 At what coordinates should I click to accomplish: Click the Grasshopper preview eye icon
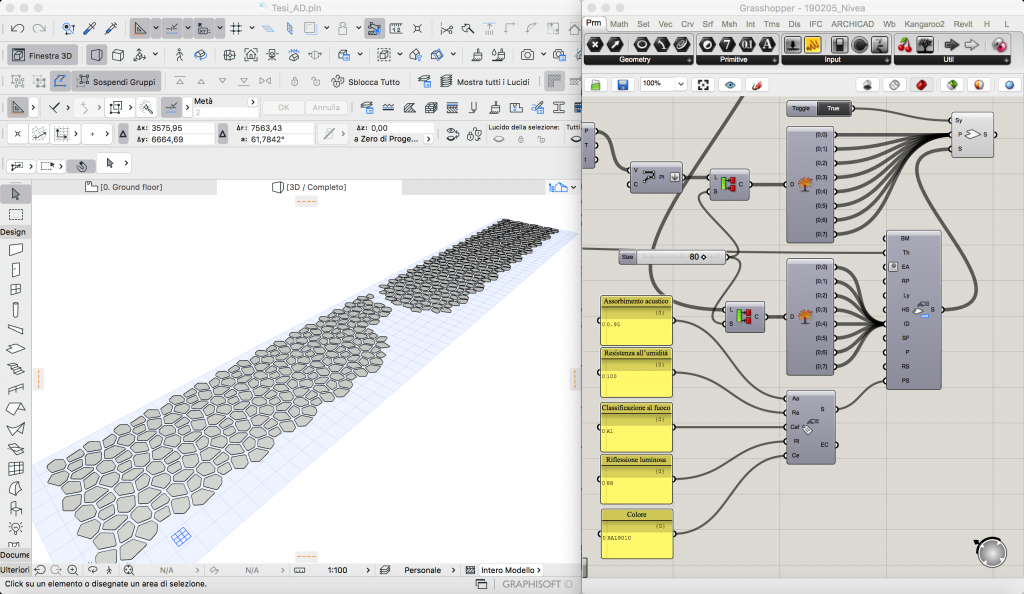pyautogui.click(x=730, y=85)
